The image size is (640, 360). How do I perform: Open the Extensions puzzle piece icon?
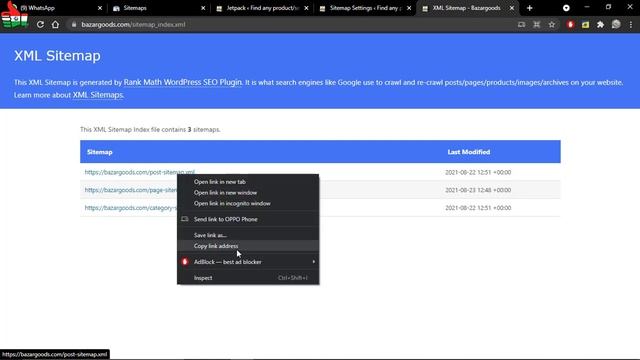click(x=600, y=24)
